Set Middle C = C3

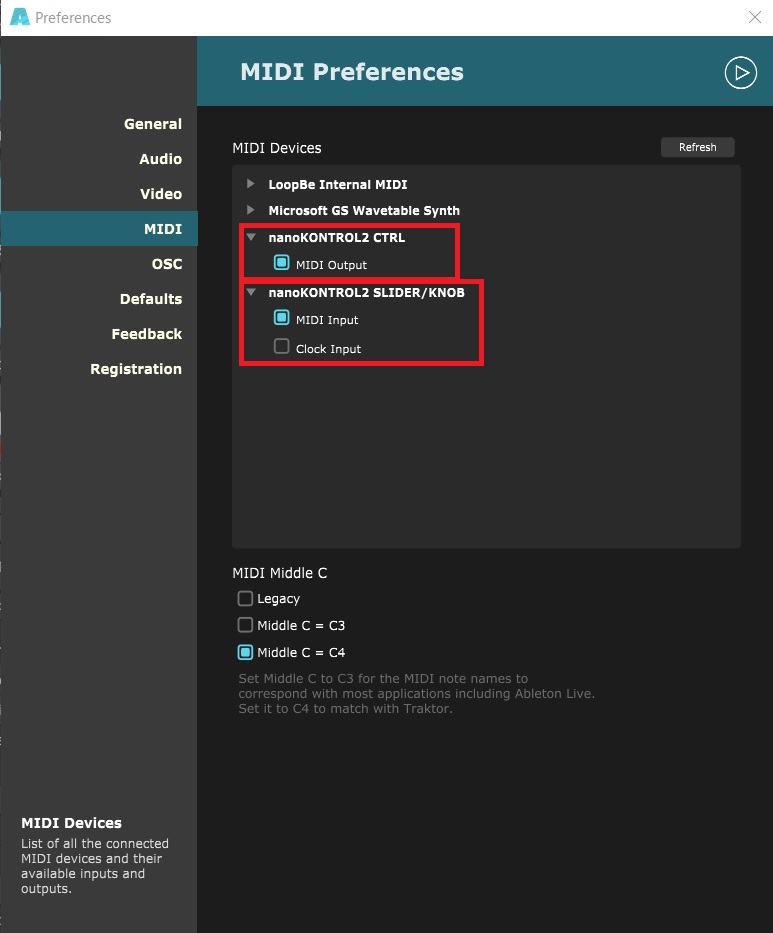point(245,625)
